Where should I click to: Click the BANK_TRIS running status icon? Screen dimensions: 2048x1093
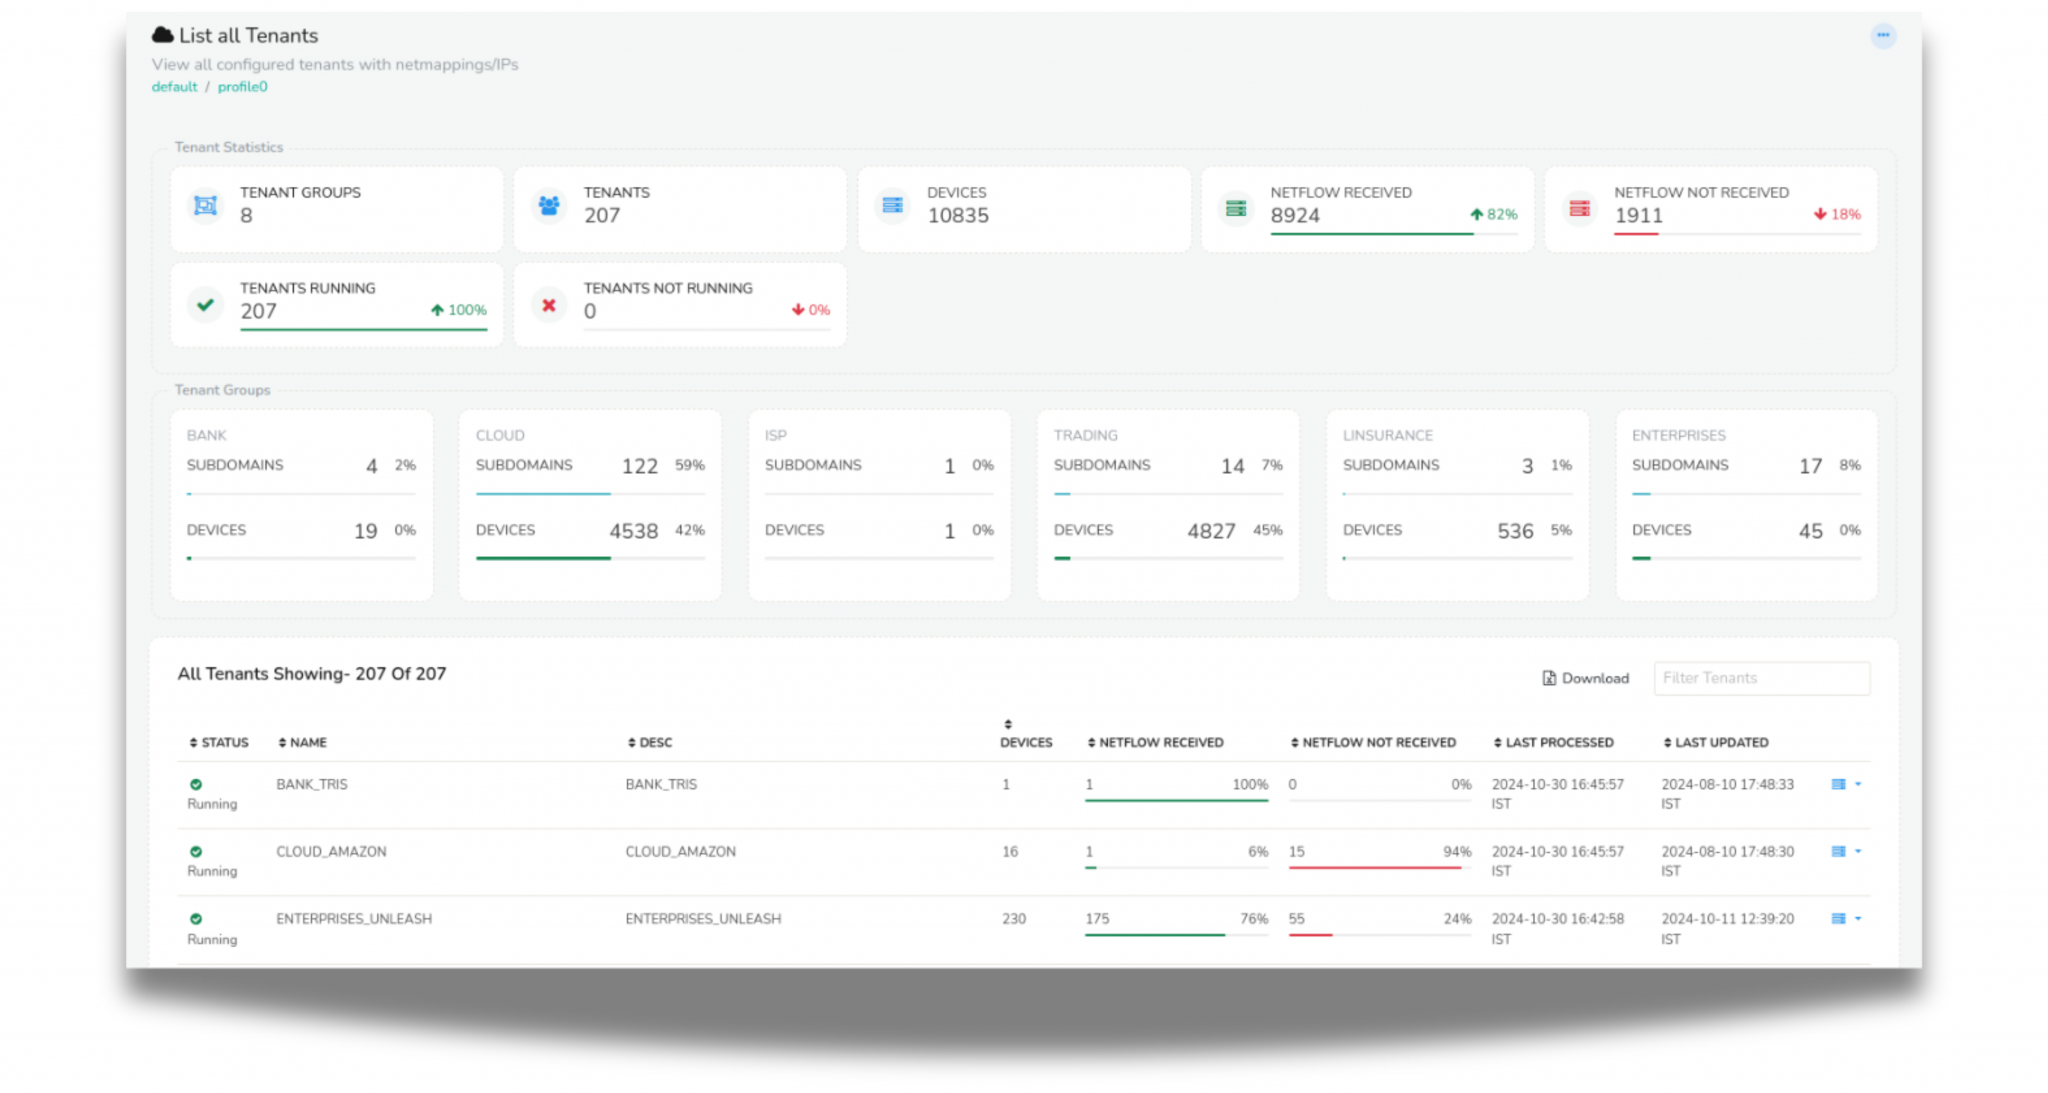[196, 785]
